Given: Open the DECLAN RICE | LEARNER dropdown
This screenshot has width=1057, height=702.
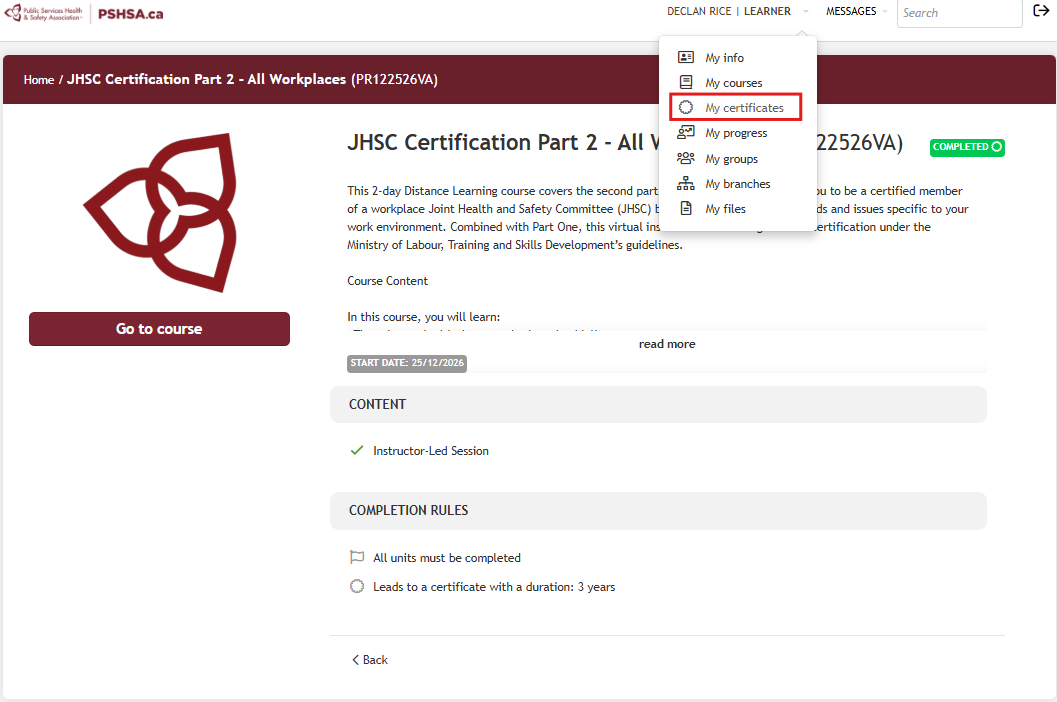Looking at the screenshot, I should click(737, 11).
